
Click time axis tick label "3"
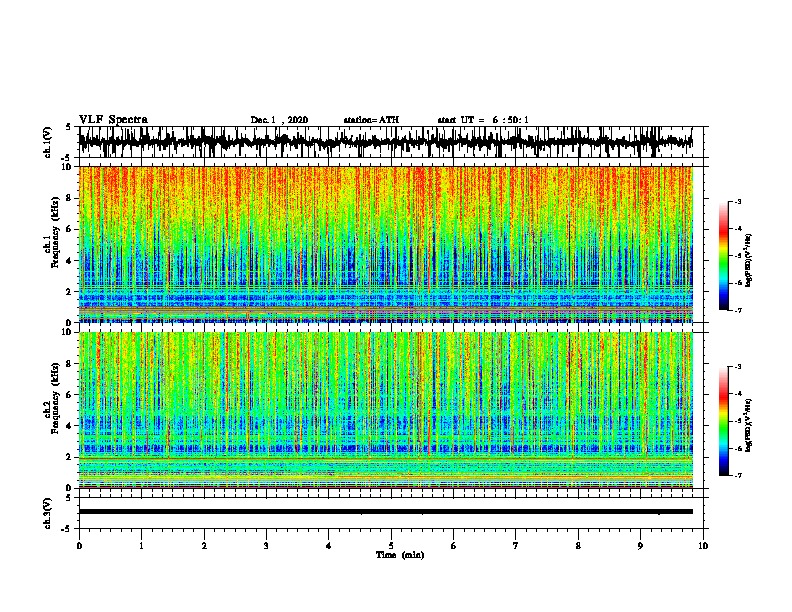[x=266, y=546]
